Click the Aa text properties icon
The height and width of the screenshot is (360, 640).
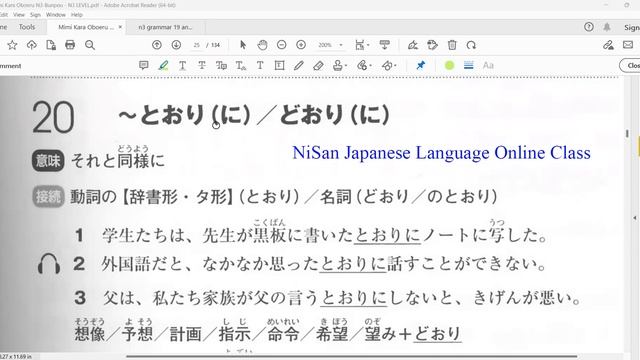pos(488,65)
